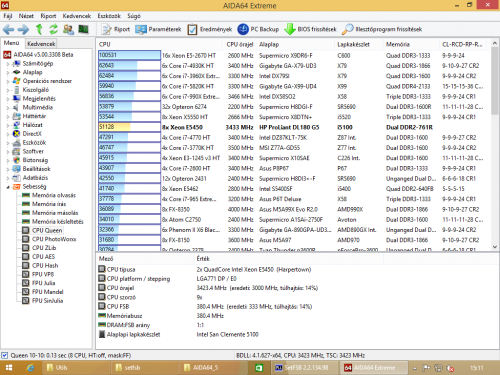Click the 100531 score bar
The height and width of the screenshot is (375, 500).
pyautogui.click(x=129, y=55)
